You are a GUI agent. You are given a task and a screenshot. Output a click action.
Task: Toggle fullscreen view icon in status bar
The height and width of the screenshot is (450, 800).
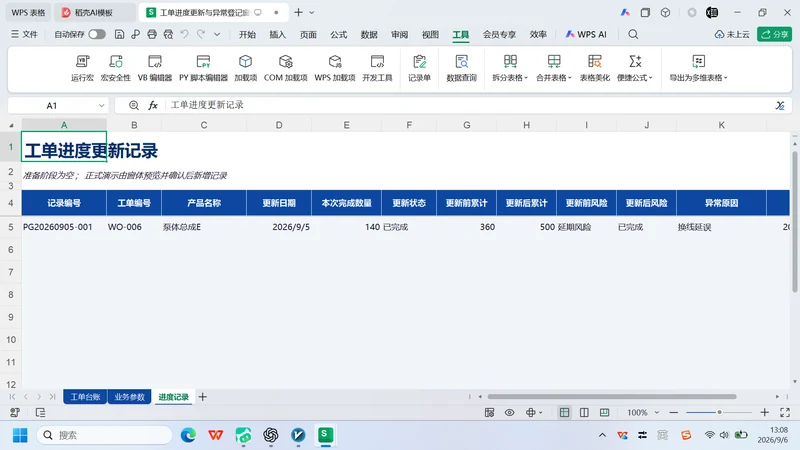(x=785, y=412)
